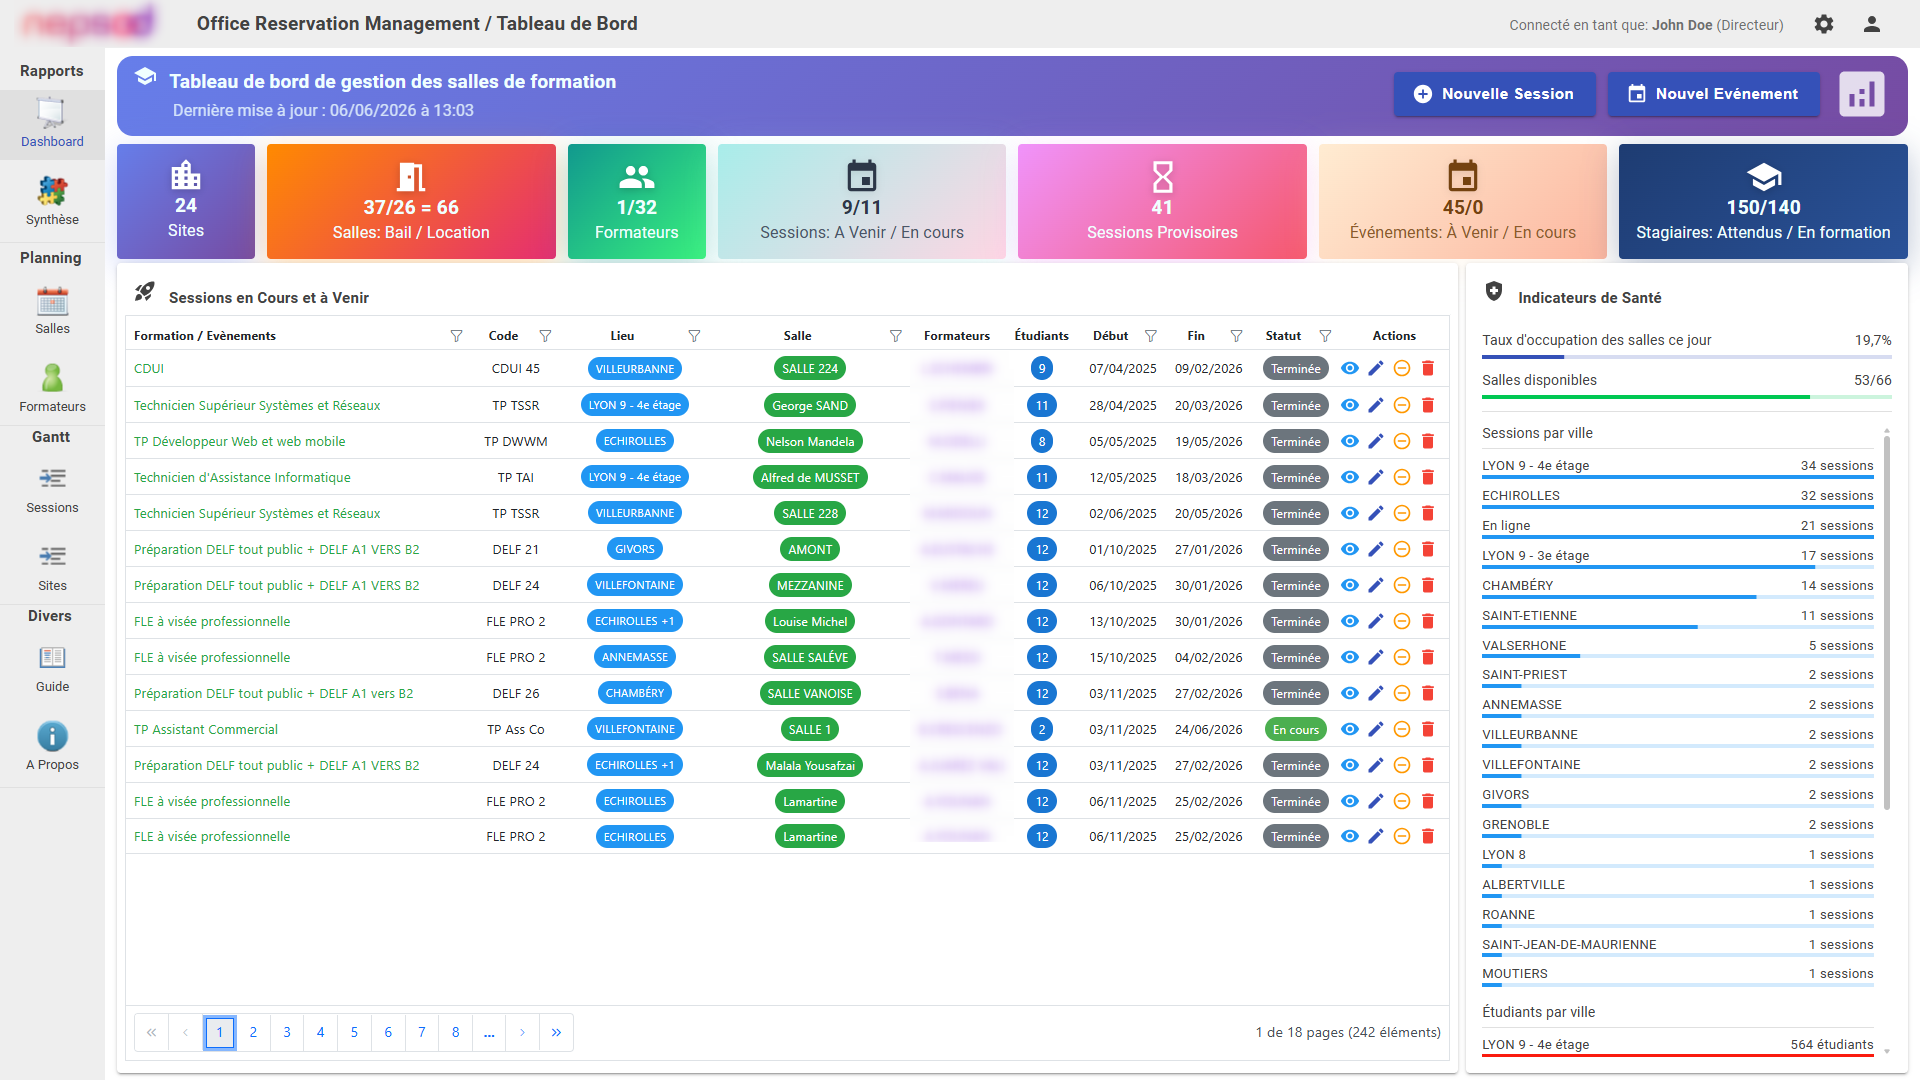Create a Nouvelle Session
This screenshot has height=1080, width=1920.
pos(1494,94)
